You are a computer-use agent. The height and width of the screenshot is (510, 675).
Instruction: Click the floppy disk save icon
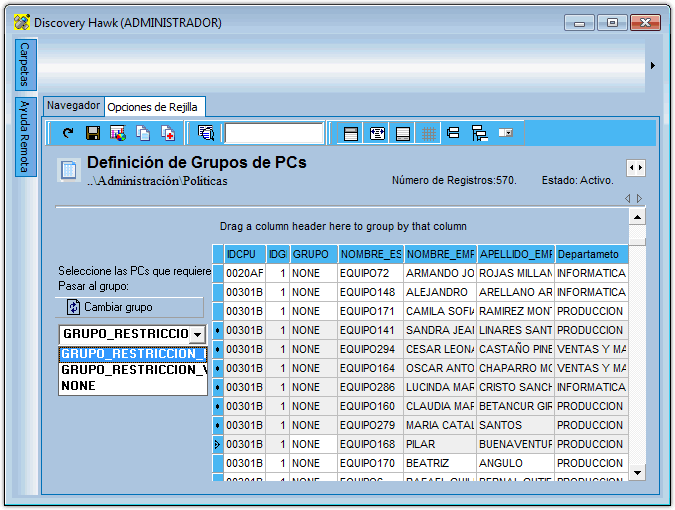(93, 133)
